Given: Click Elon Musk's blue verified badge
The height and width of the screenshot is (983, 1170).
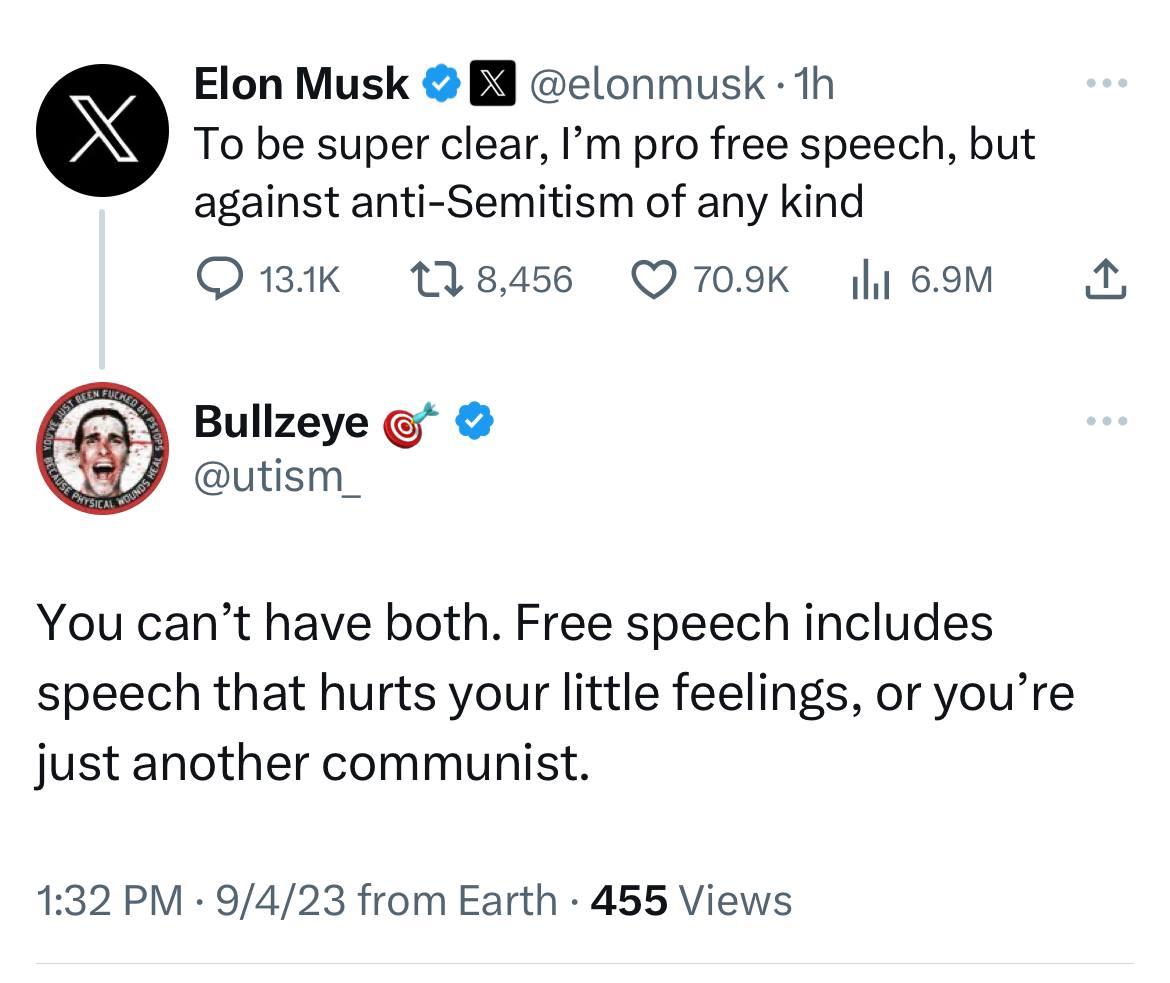Looking at the screenshot, I should (x=441, y=84).
